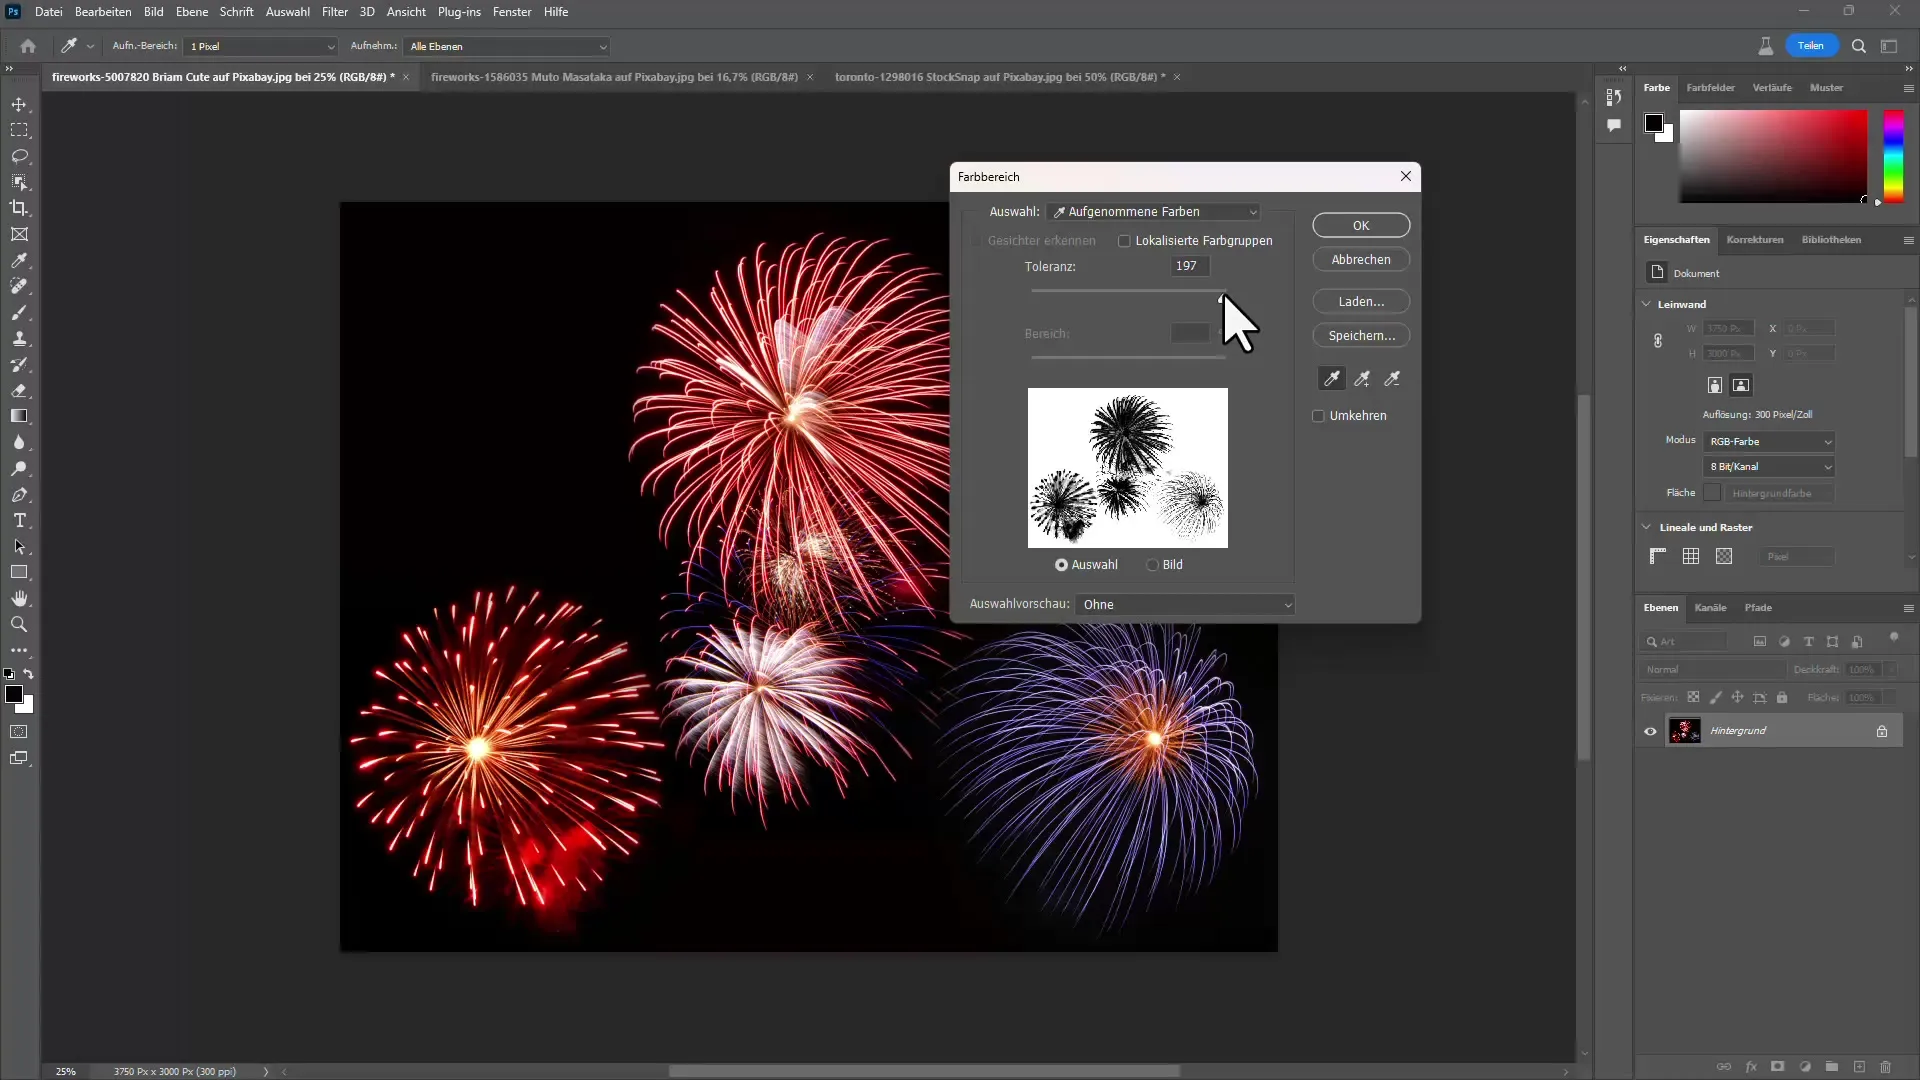
Task: Click OK in Farbbereich dialog
Action: (x=1361, y=225)
